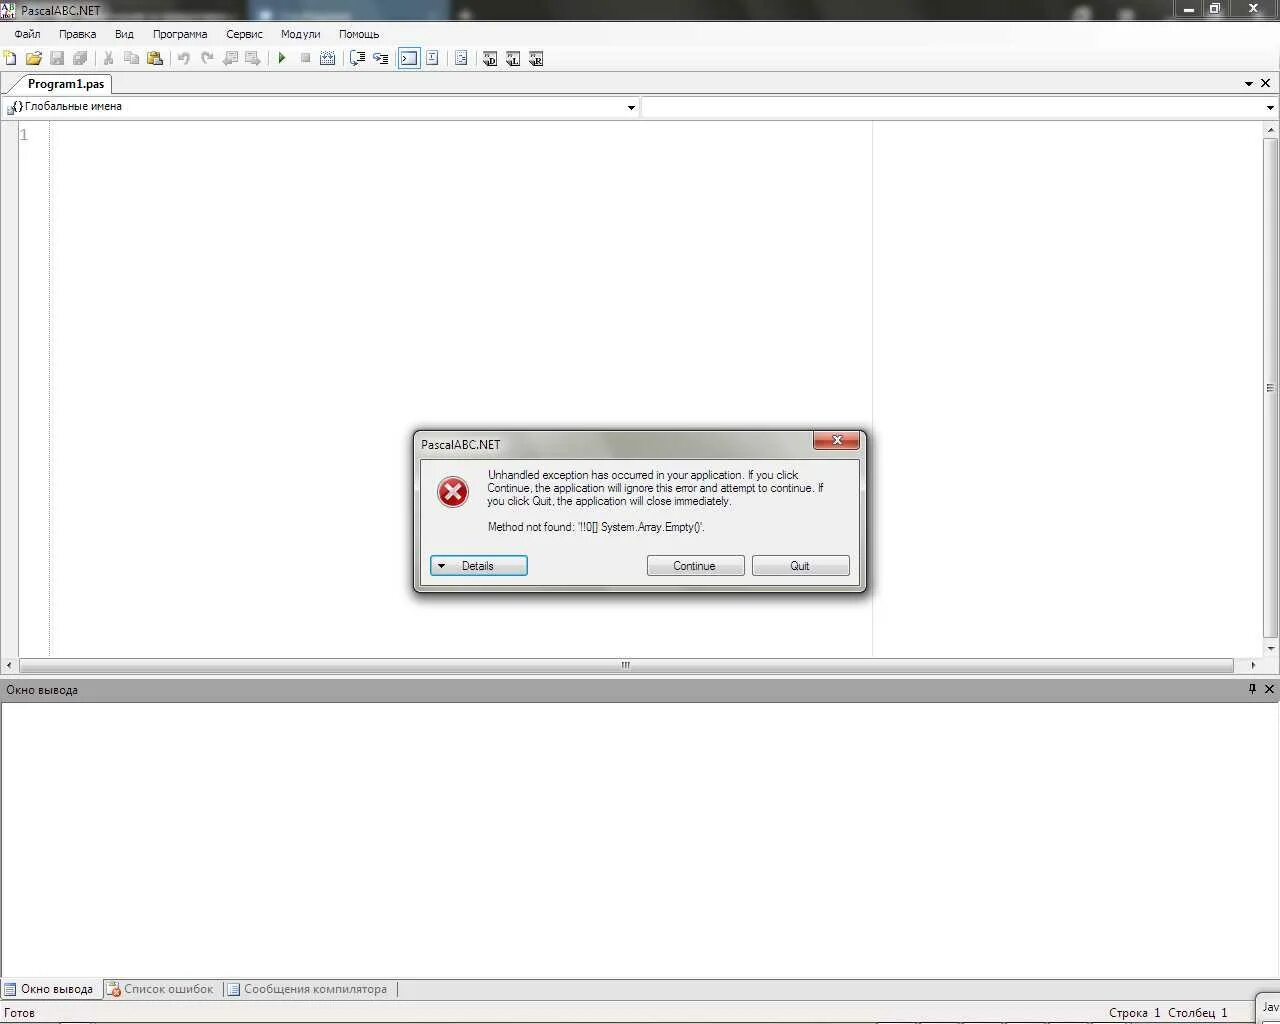This screenshot has height=1024, width=1280.
Task: Click editor scroll up arrow
Action: click(x=1271, y=130)
